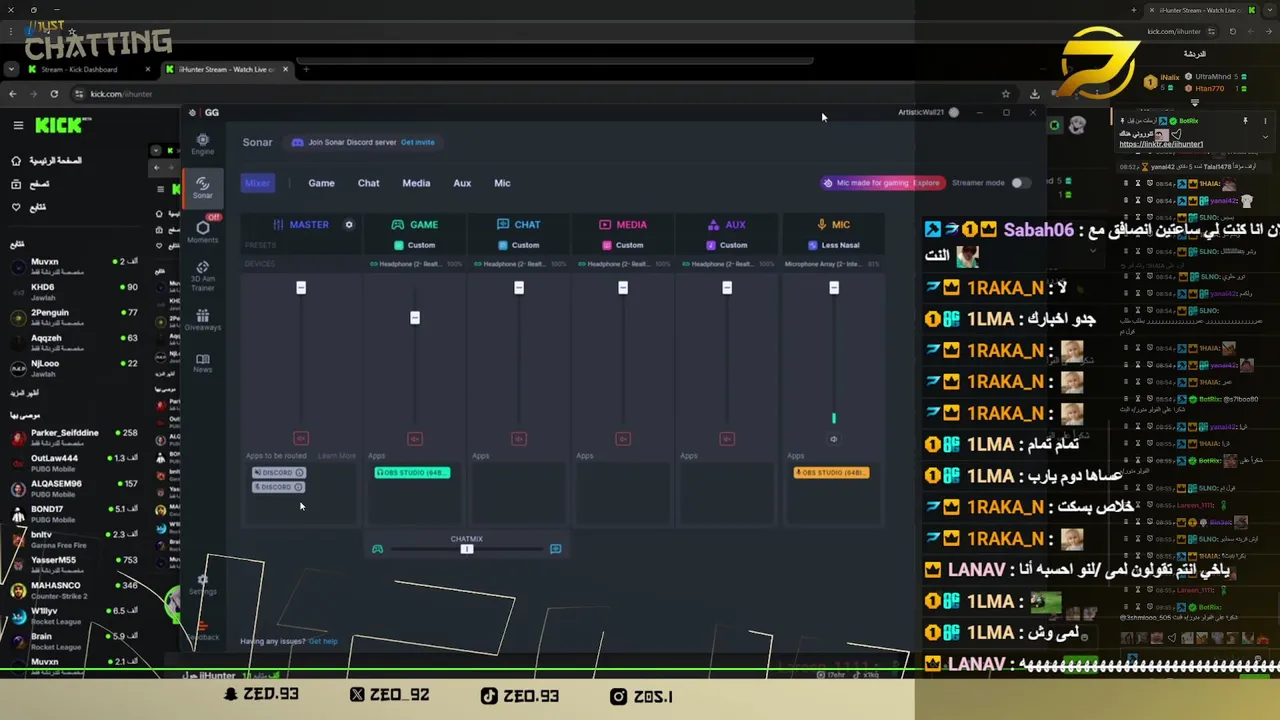Viewport: 1280px width, 720px height.
Task: Open the Chat preset dropdown showing Custom
Action: tap(519, 245)
